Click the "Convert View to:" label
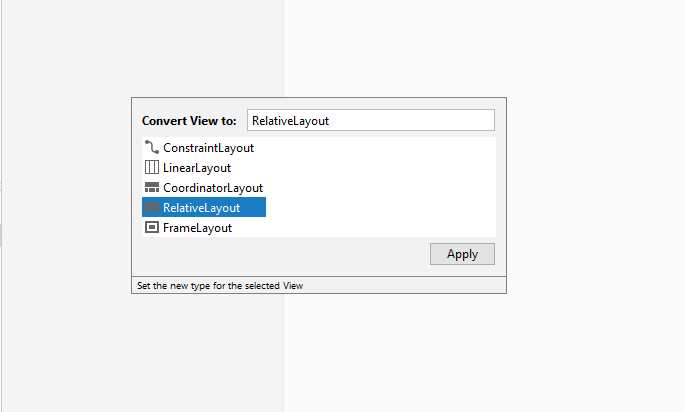The height and width of the screenshot is (412, 685). point(189,121)
